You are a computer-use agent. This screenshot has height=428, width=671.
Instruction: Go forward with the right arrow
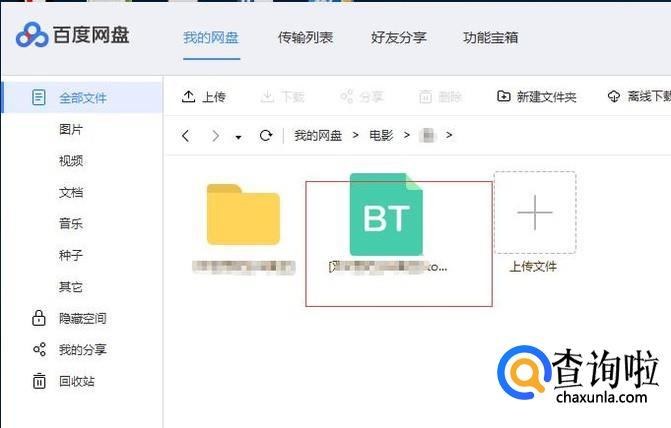(214, 136)
